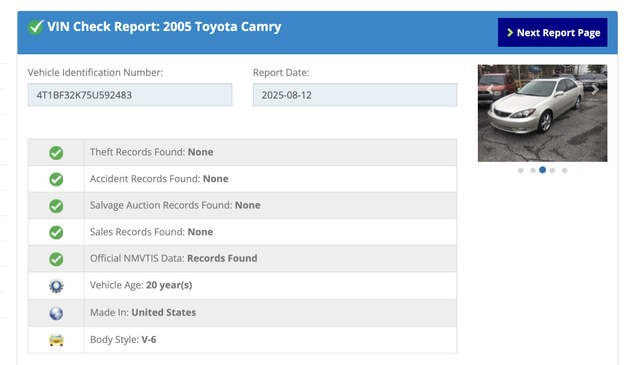The width and height of the screenshot is (641, 365).
Task: Click the 'Body Style: V-6' text
Action: click(x=123, y=339)
